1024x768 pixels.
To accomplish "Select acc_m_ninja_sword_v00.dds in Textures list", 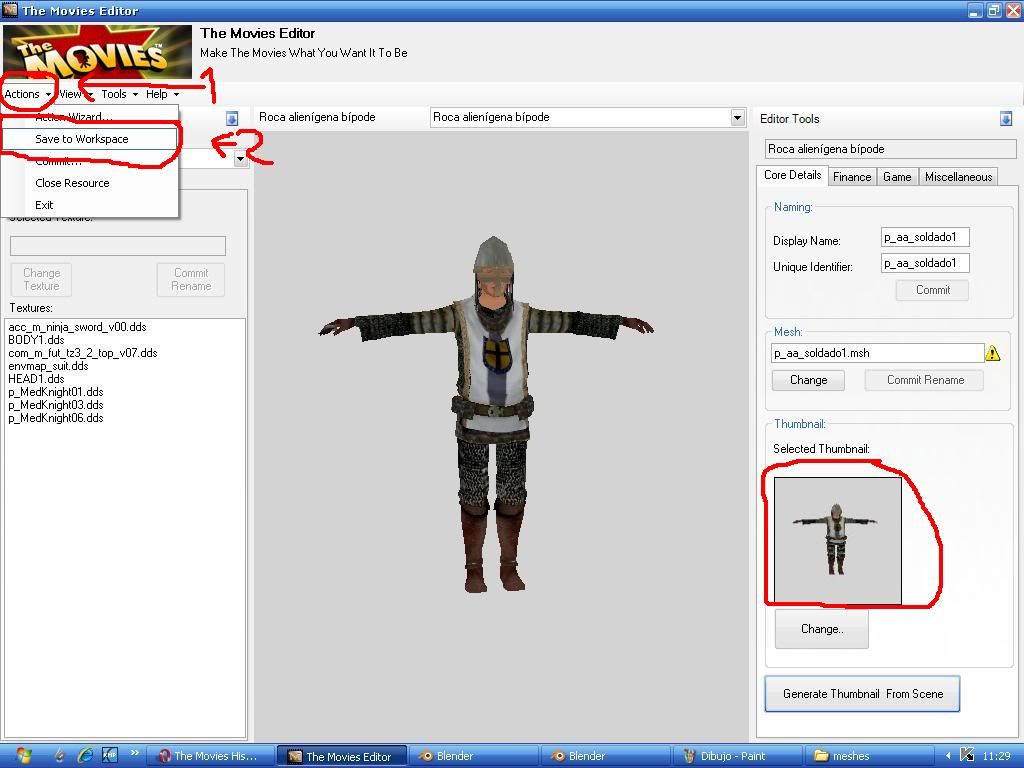I will pyautogui.click(x=77, y=327).
